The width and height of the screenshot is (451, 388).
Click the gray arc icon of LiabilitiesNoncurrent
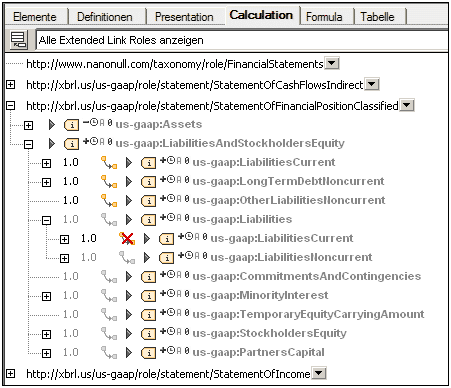pos(127,258)
